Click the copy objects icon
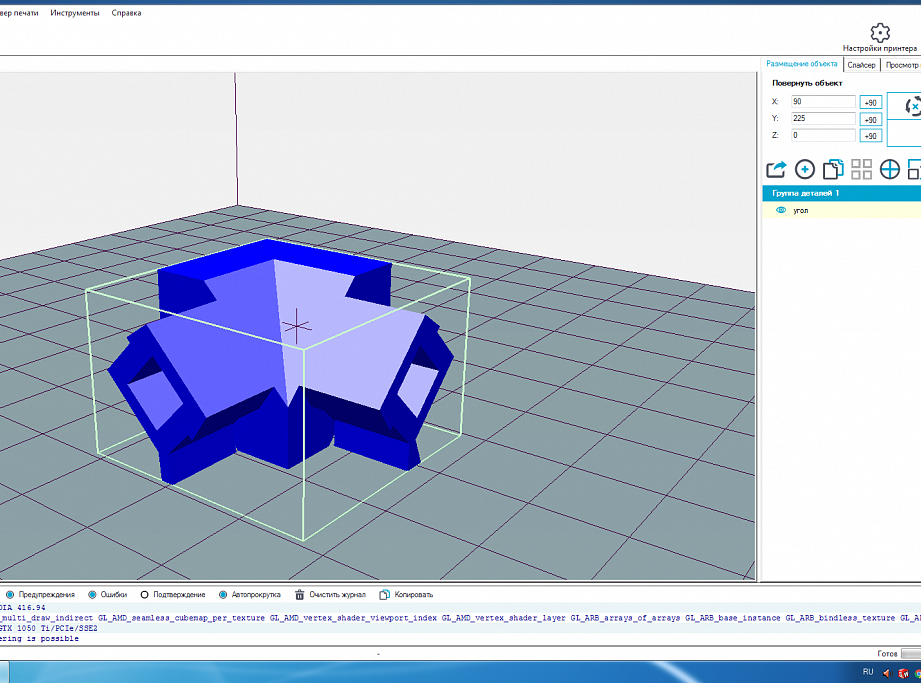The width and height of the screenshot is (921, 683). tap(833, 169)
